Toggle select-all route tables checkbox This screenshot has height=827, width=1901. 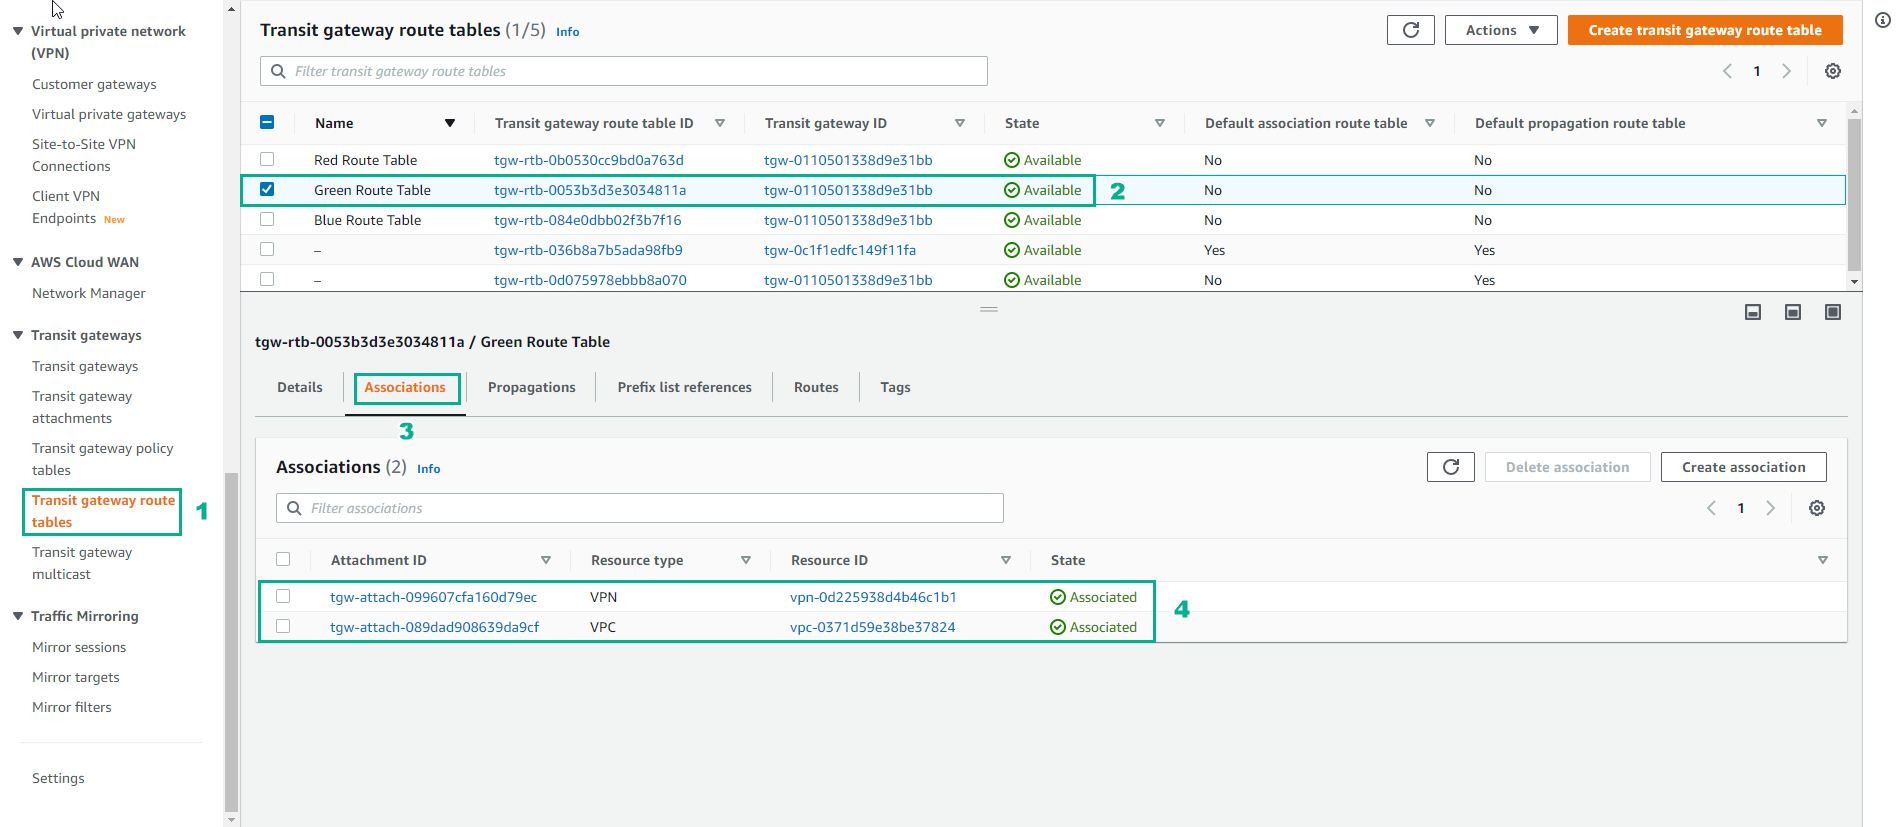(x=267, y=122)
